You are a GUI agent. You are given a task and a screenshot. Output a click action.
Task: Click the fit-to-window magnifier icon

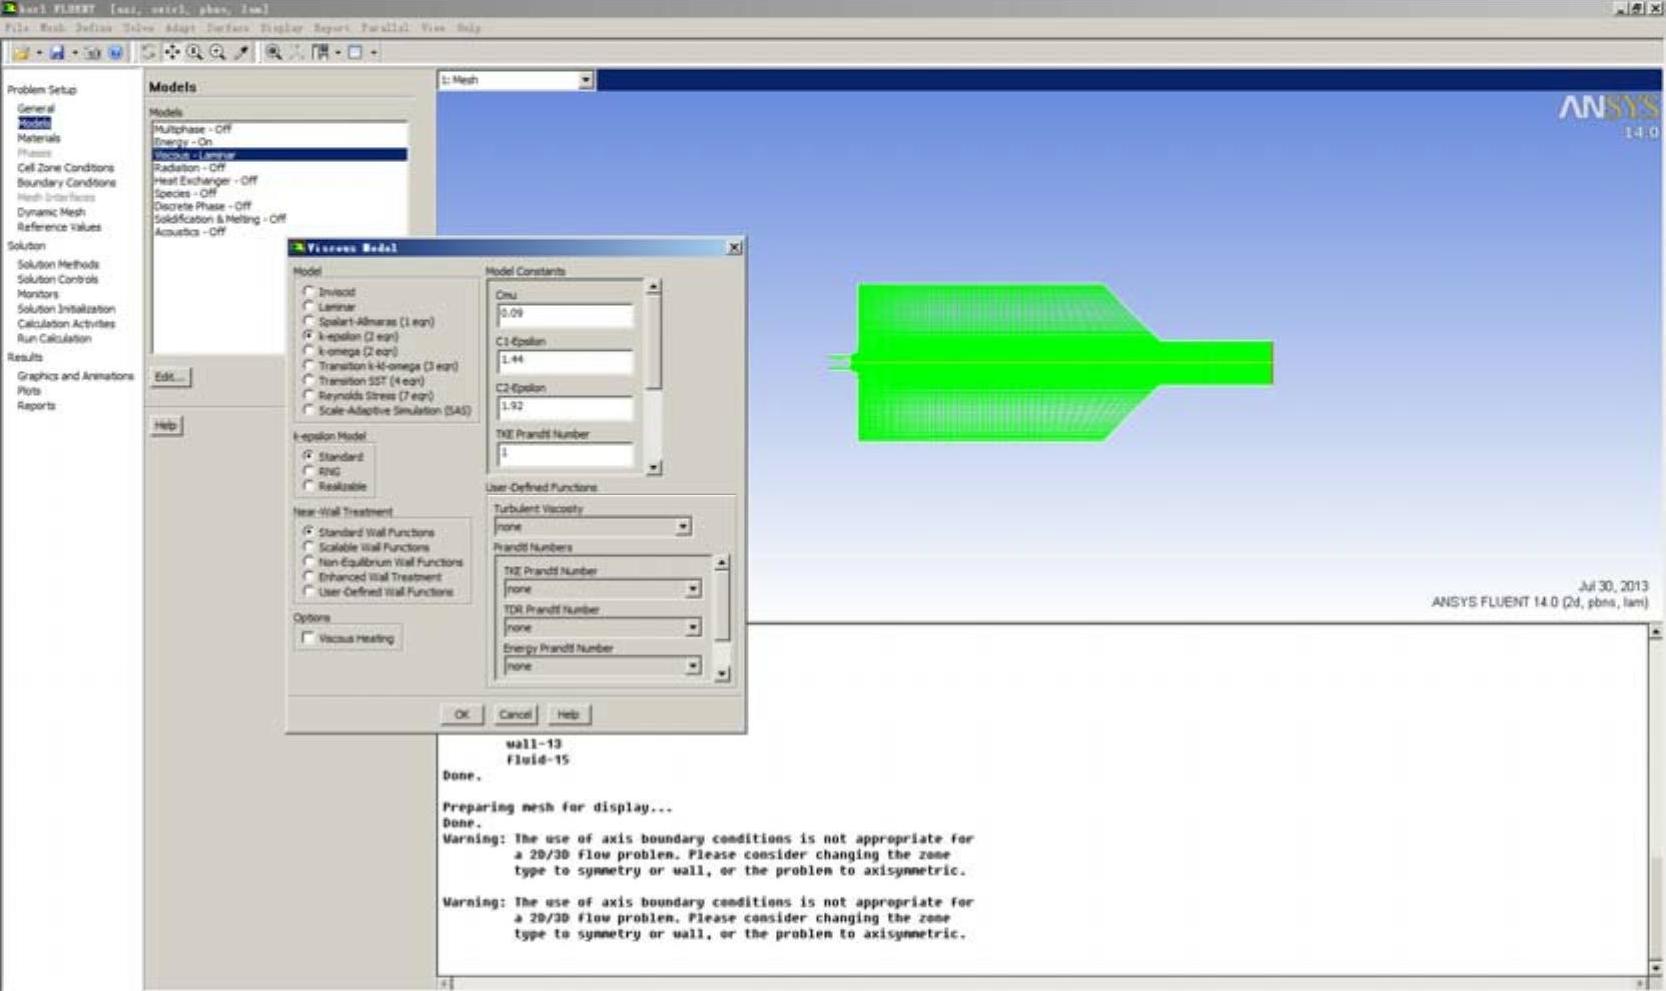273,52
